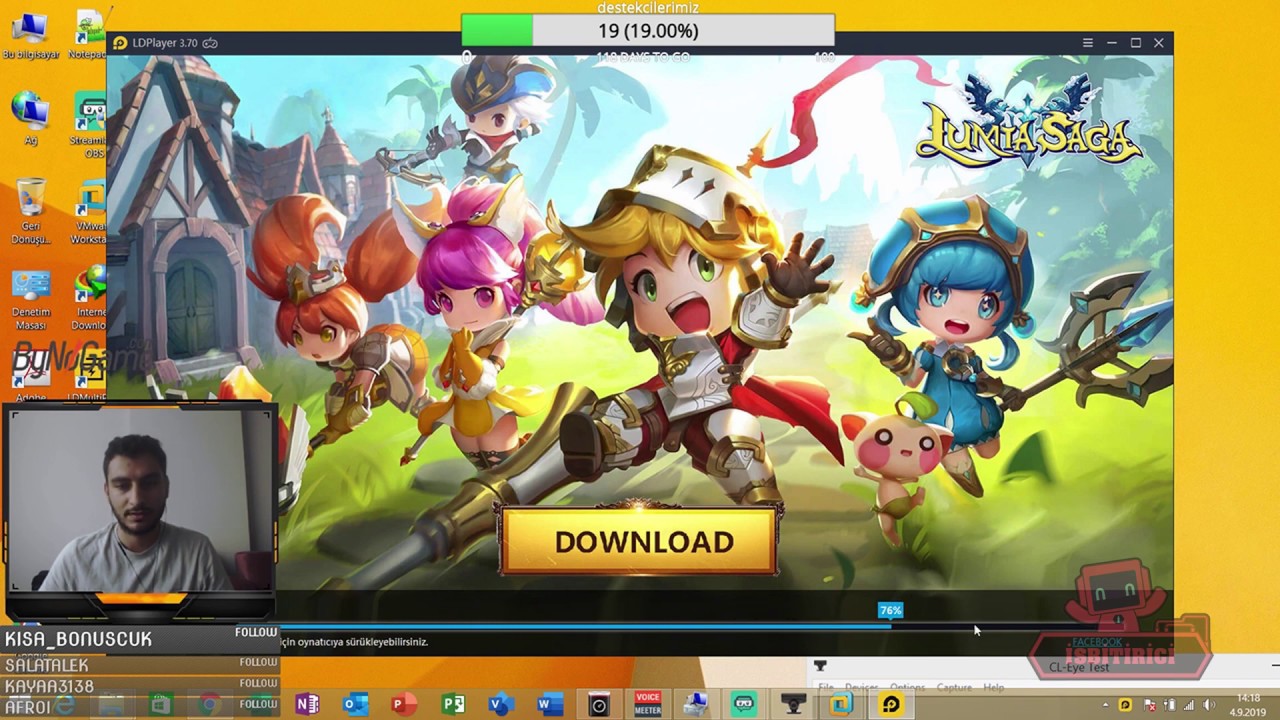The image size is (1280, 720).
Task: Open Notepad++ desktop shortcut
Action: (x=88, y=36)
